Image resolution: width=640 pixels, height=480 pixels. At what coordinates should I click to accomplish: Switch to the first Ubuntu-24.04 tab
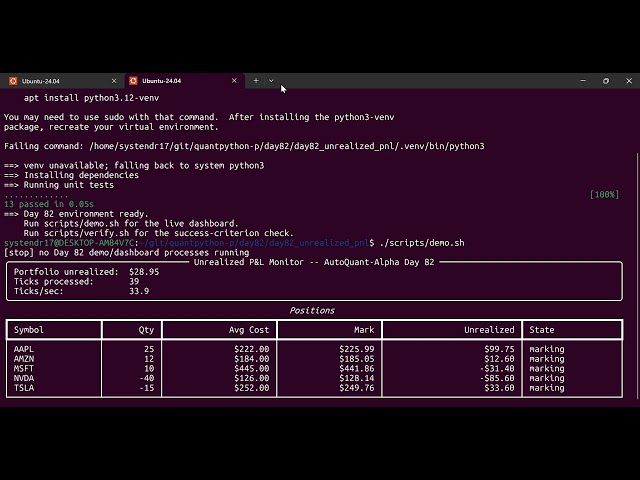coord(62,81)
